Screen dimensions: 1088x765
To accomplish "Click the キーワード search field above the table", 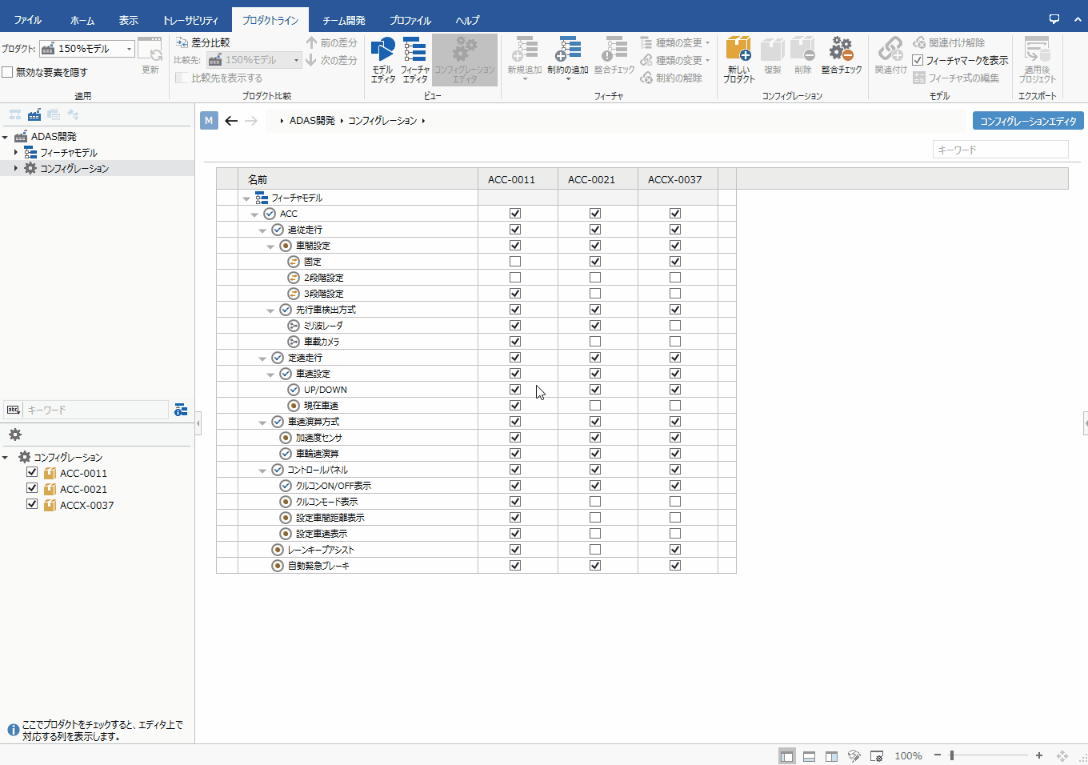I will tap(1000, 149).
